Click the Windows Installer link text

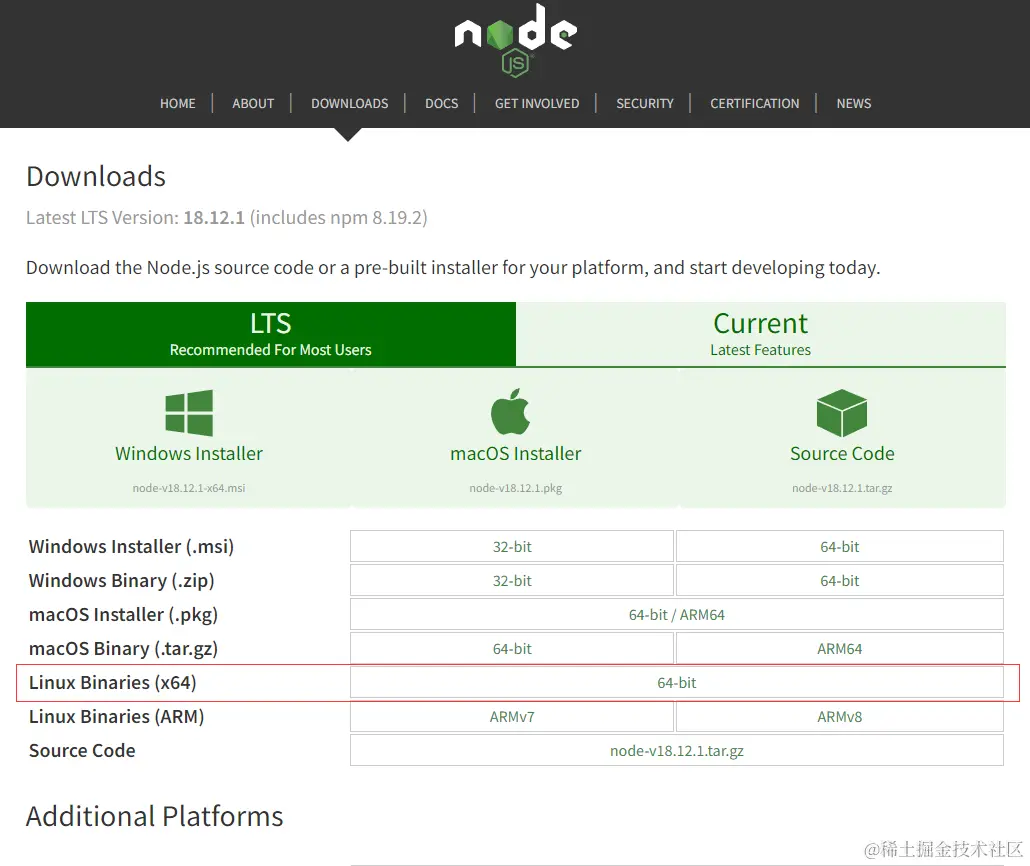pyautogui.click(x=189, y=453)
